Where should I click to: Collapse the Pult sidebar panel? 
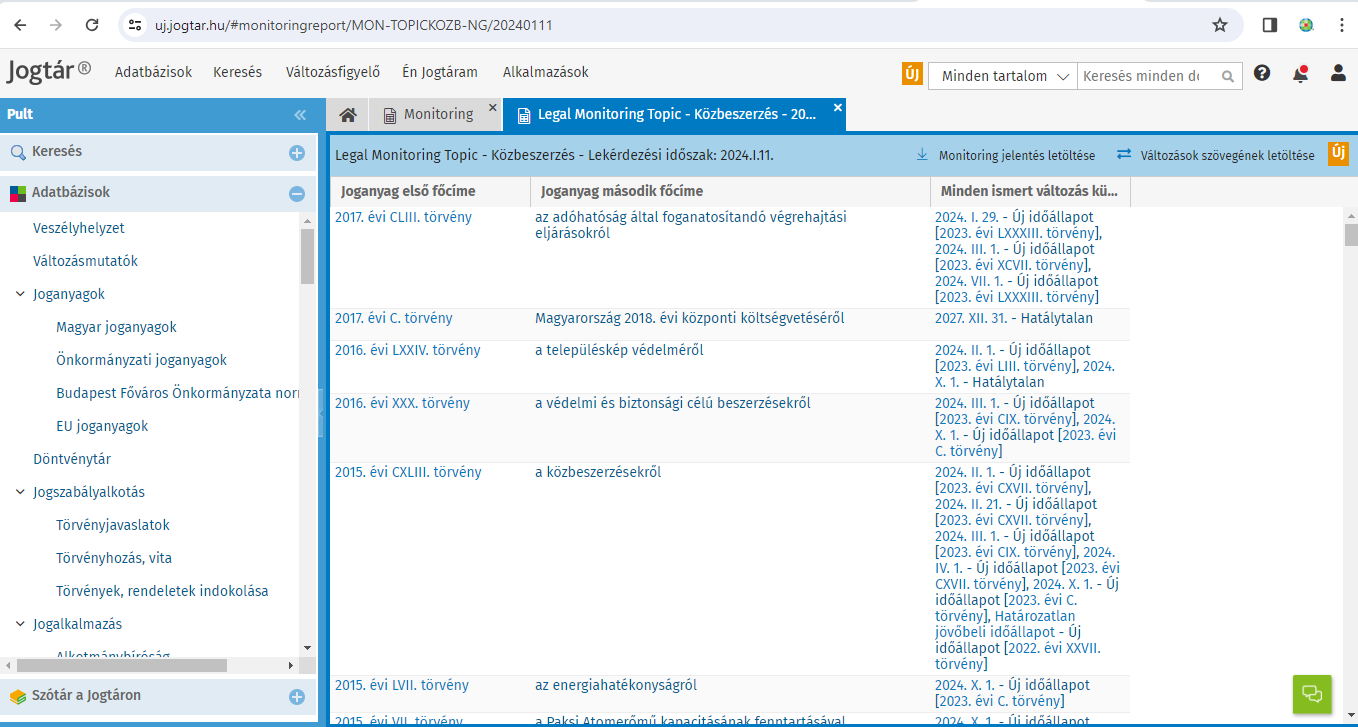tap(300, 115)
